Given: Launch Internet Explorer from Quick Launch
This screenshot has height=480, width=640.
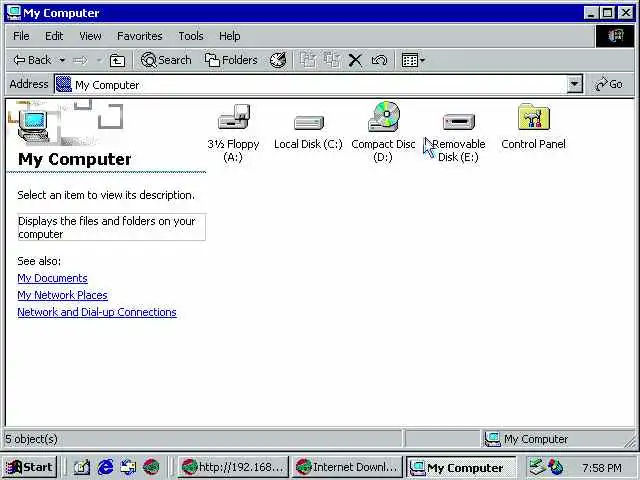Looking at the screenshot, I should tap(105, 467).
